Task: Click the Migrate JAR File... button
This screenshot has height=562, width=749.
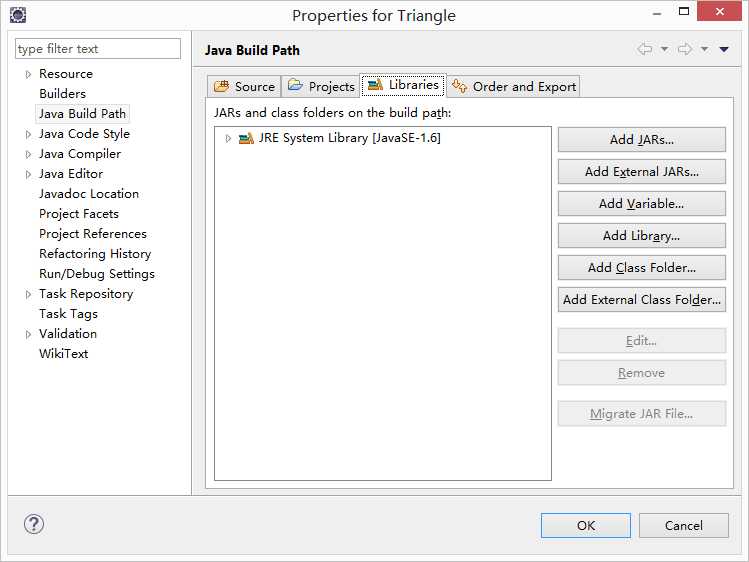Action: click(642, 414)
